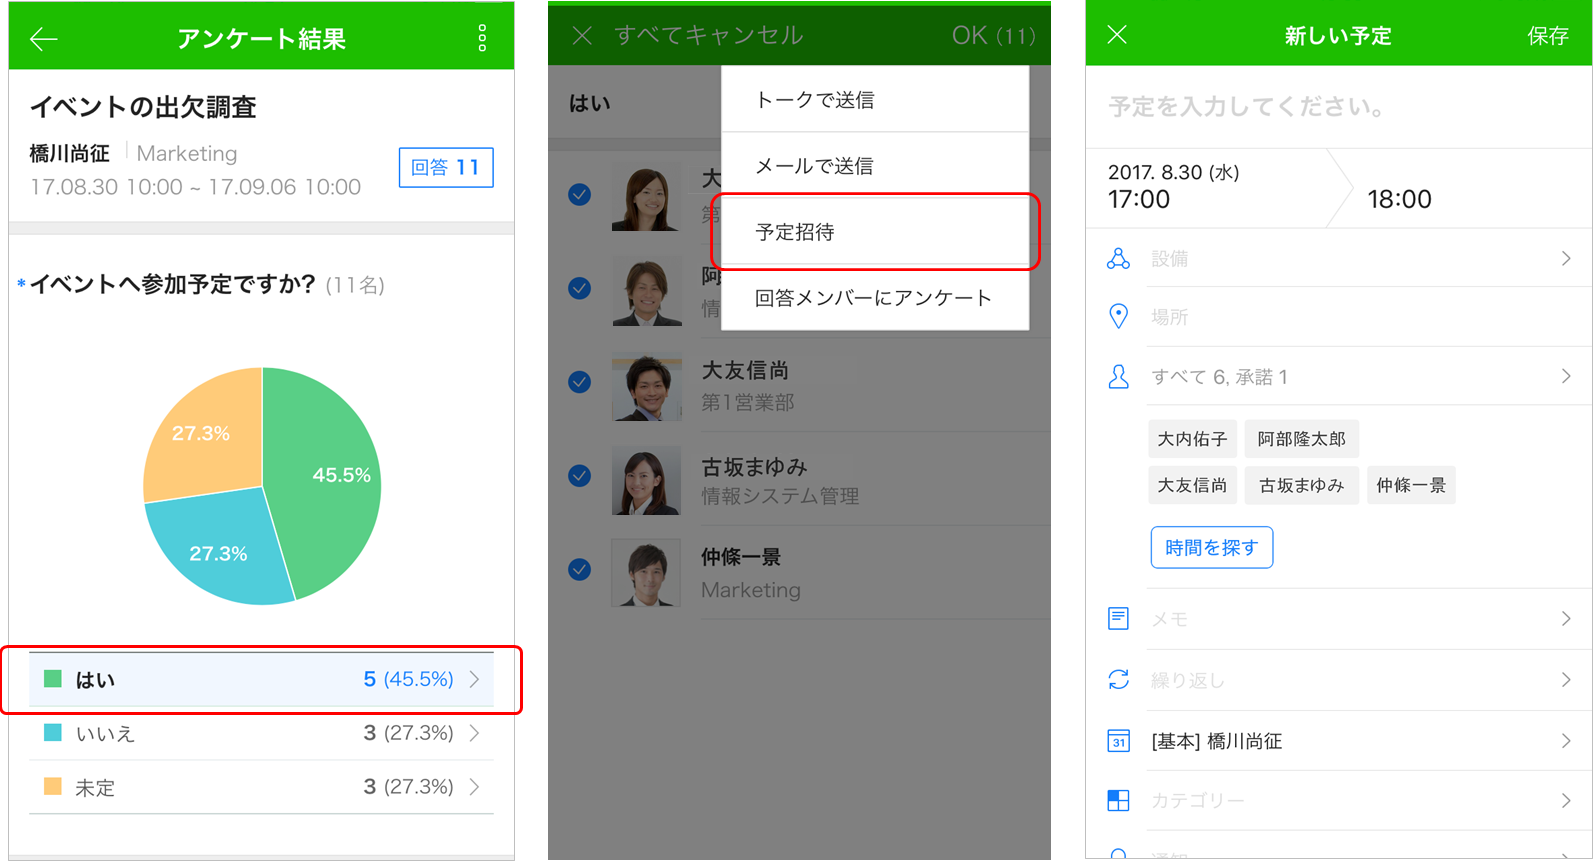Expand the いいえ results row chevron

tap(475, 733)
